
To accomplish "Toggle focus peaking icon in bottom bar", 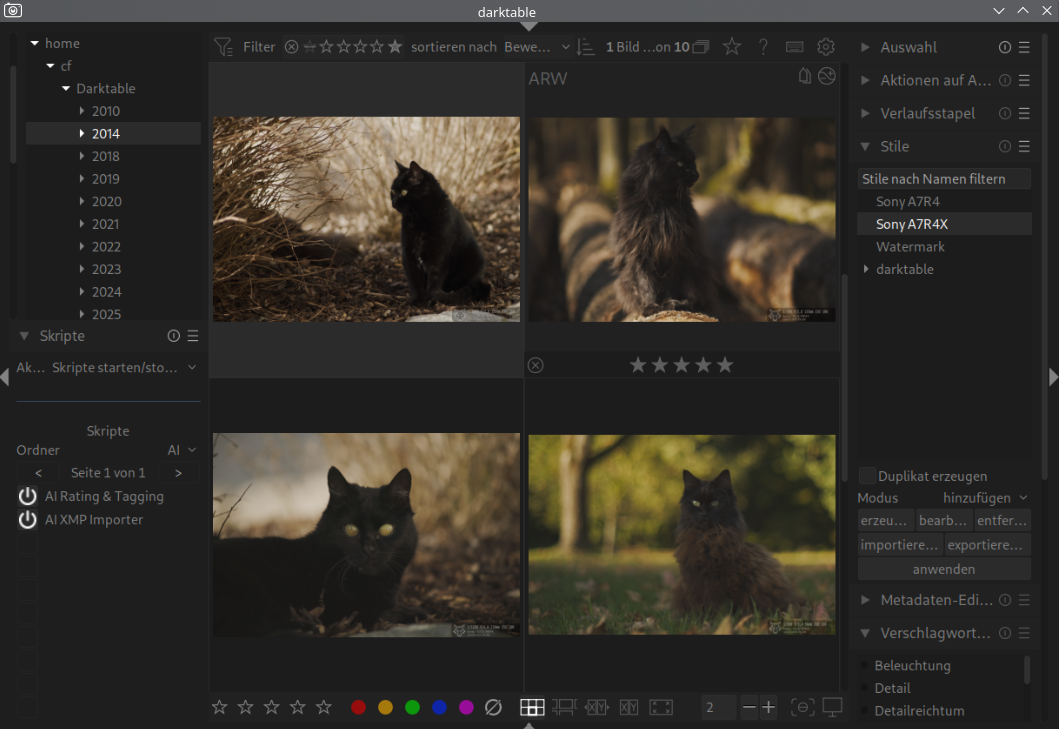I will (x=802, y=707).
